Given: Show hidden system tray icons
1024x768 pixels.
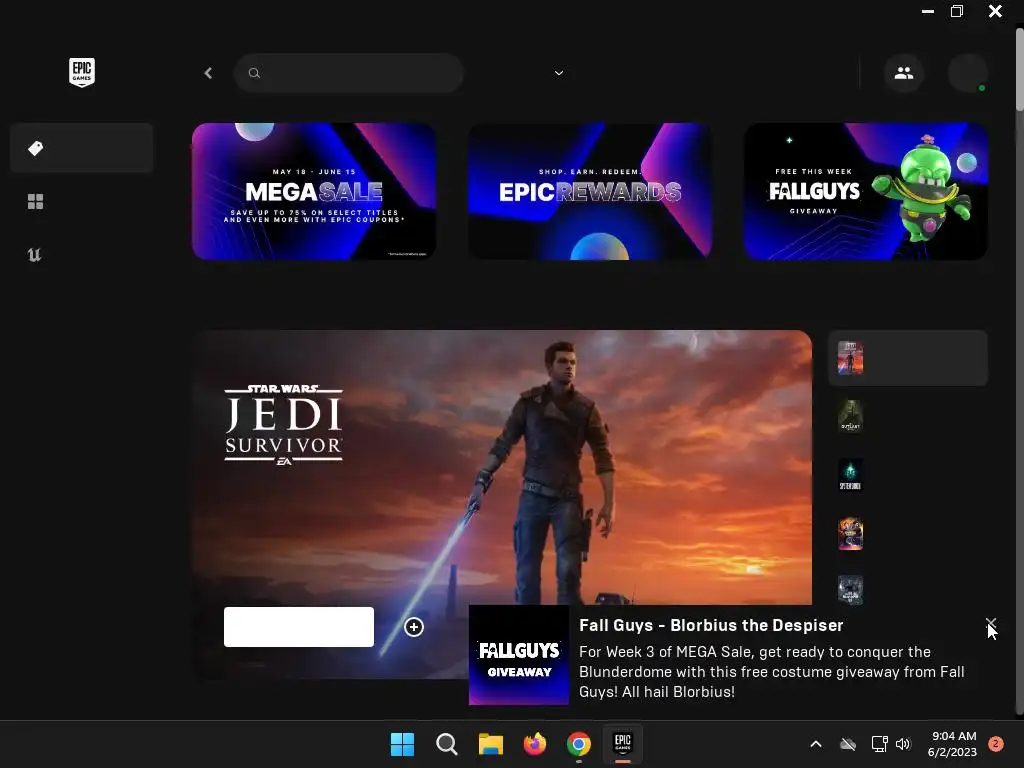Looking at the screenshot, I should (816, 744).
